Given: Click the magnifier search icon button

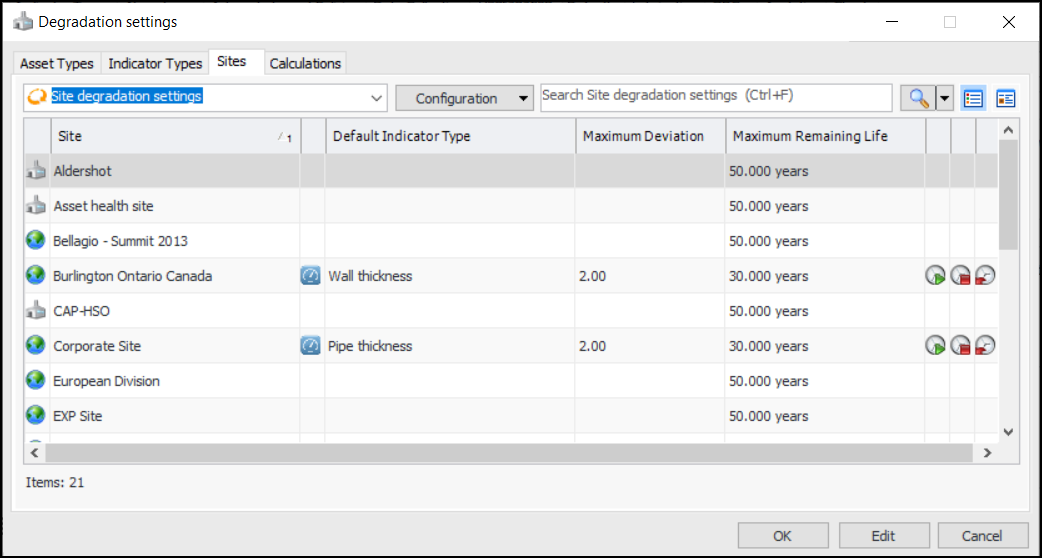Looking at the screenshot, I should 918,98.
